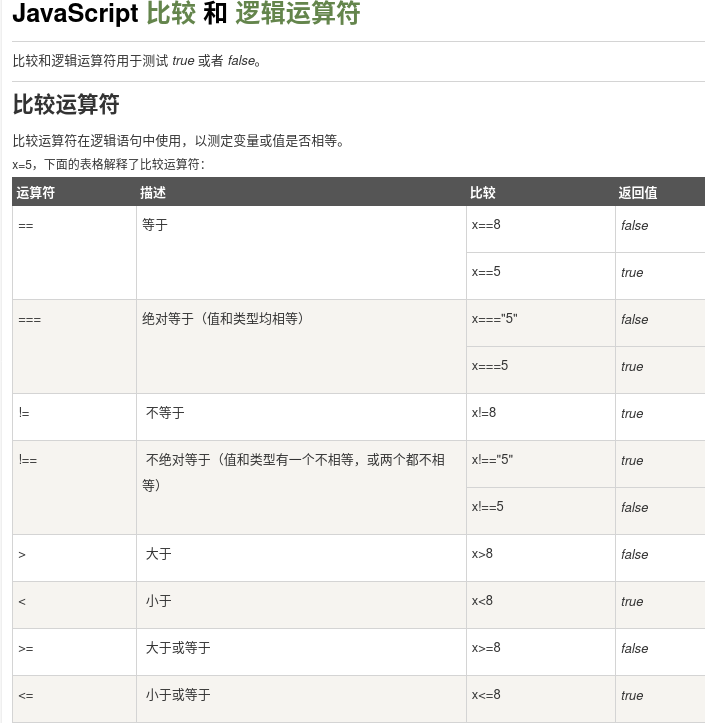This screenshot has height=723, width=705.
Task: Click the '不等于' description cell
Action: point(302,417)
